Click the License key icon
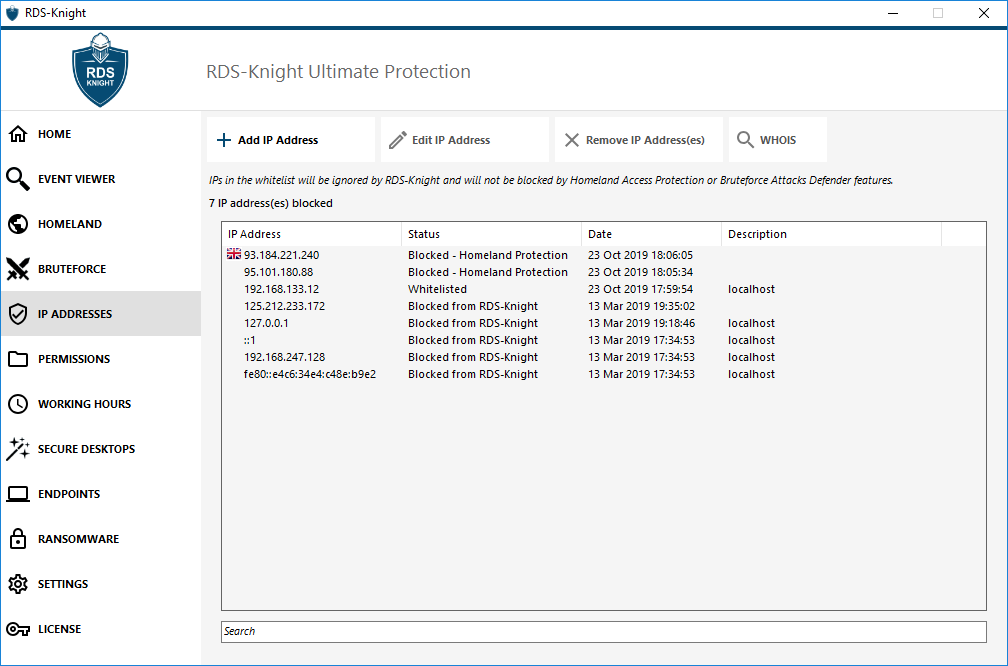 (18, 629)
